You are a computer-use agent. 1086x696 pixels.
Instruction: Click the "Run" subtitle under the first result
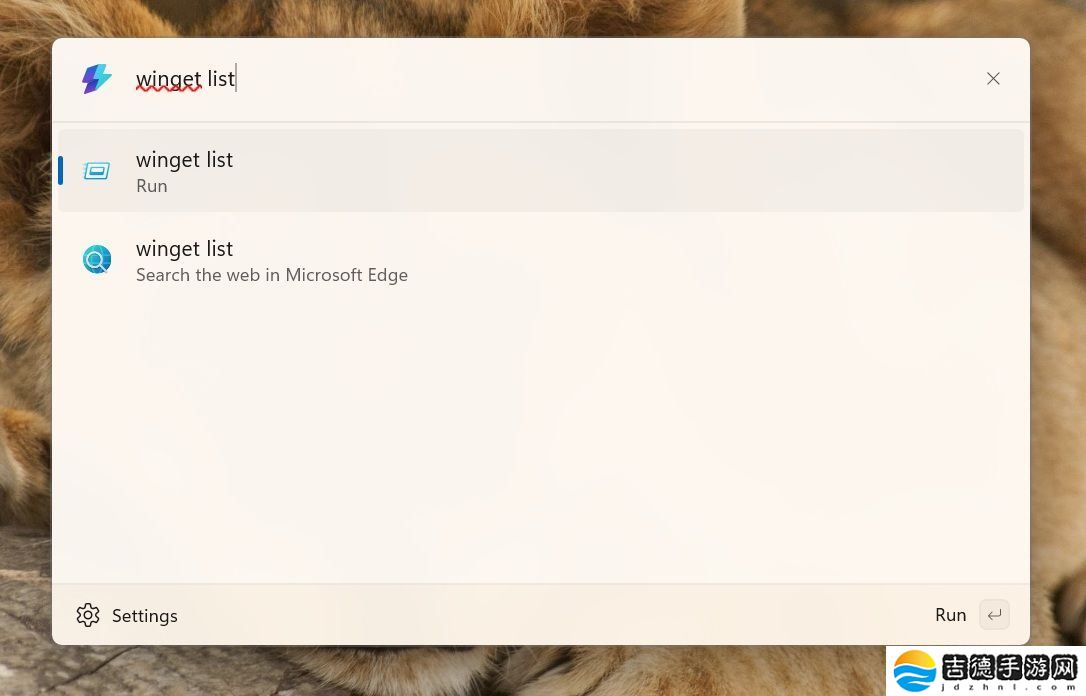click(152, 186)
